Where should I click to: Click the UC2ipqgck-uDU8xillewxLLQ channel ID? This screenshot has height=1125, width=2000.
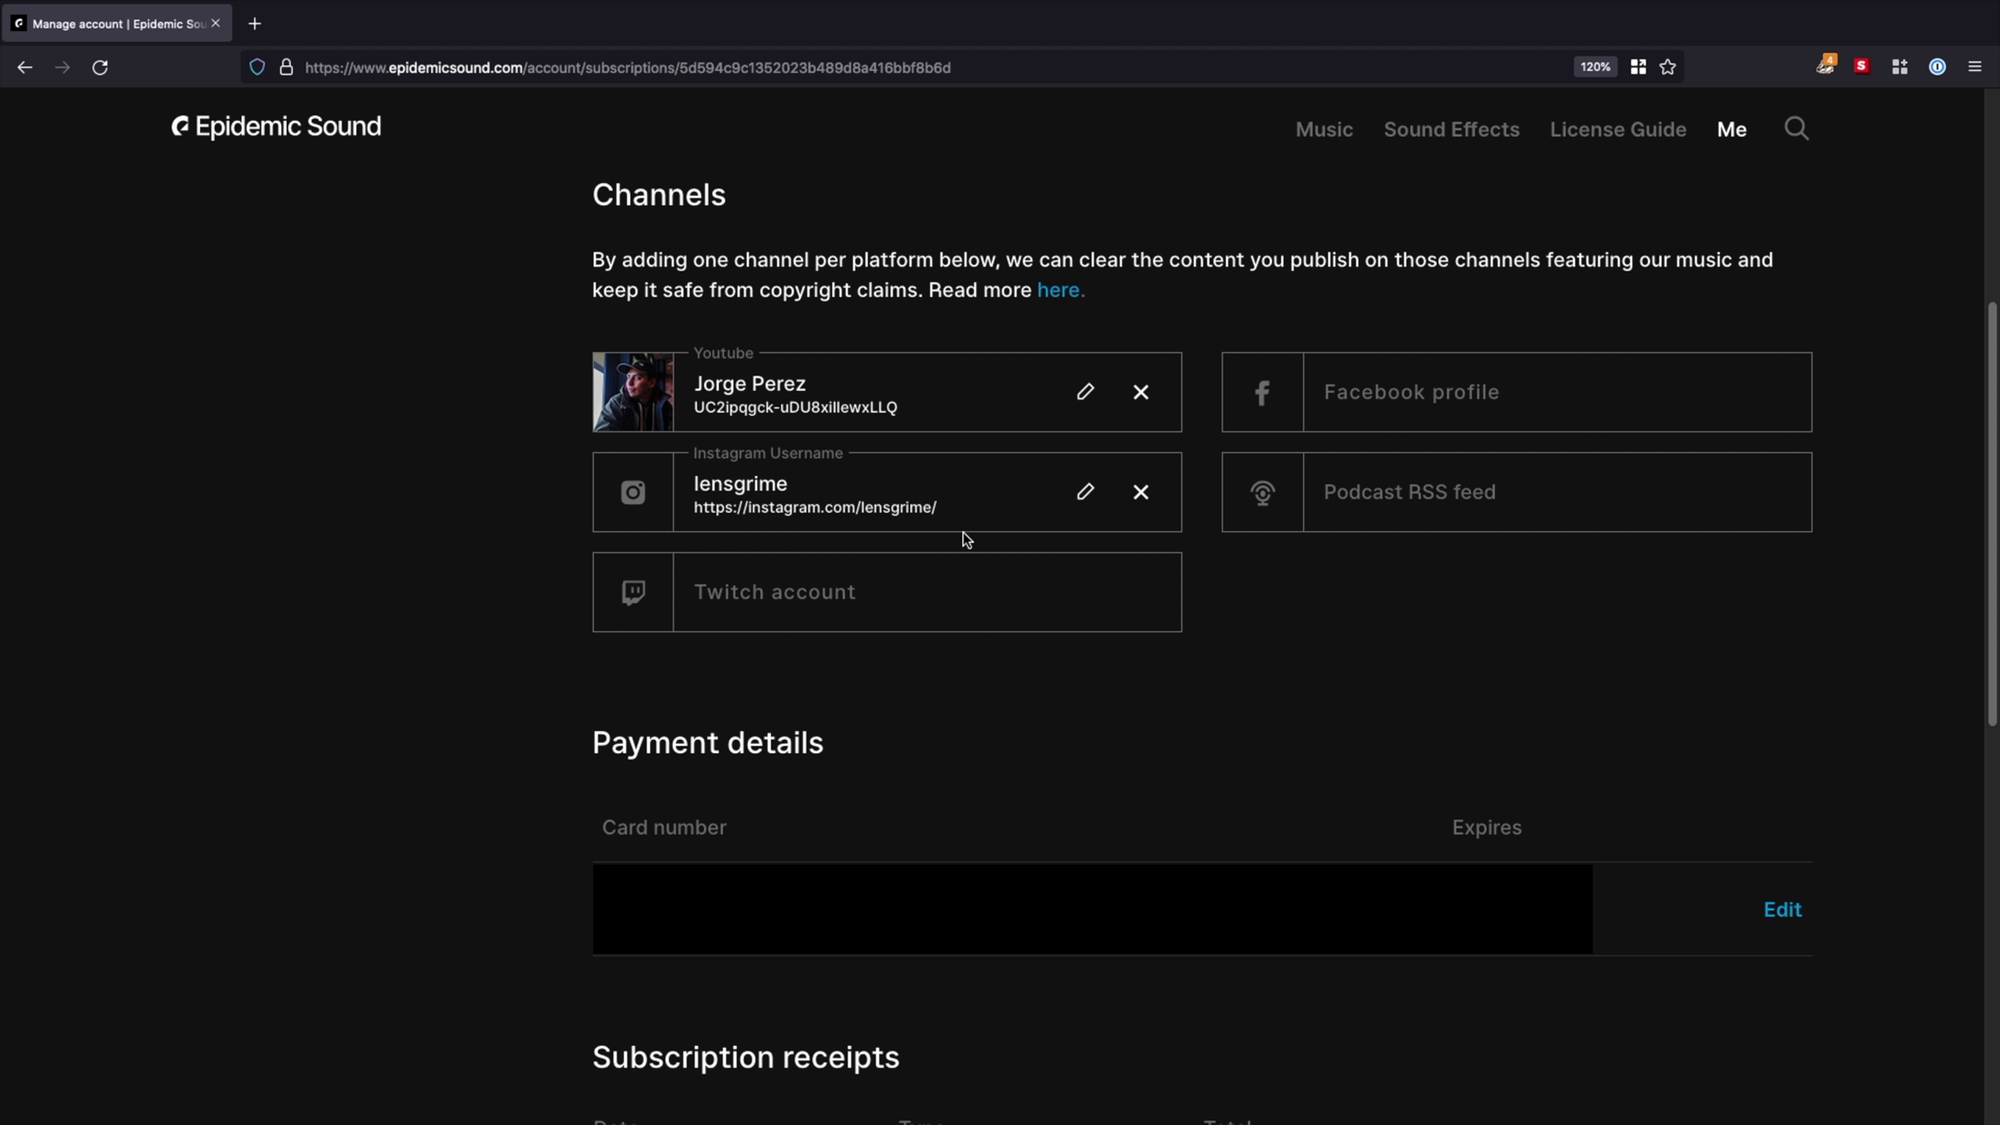795,408
